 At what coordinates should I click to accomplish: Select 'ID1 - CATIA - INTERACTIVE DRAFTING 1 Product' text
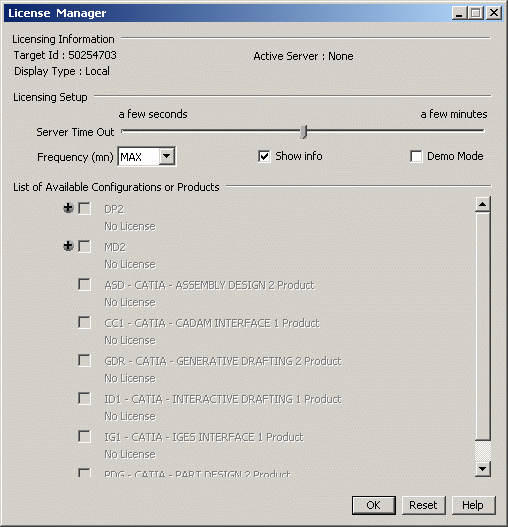coord(223,399)
